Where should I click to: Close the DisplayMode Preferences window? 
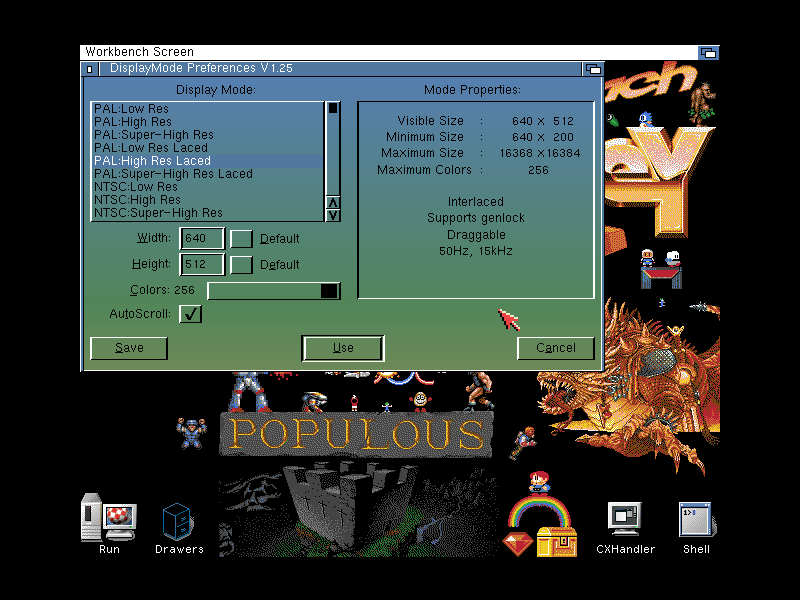coord(90,69)
